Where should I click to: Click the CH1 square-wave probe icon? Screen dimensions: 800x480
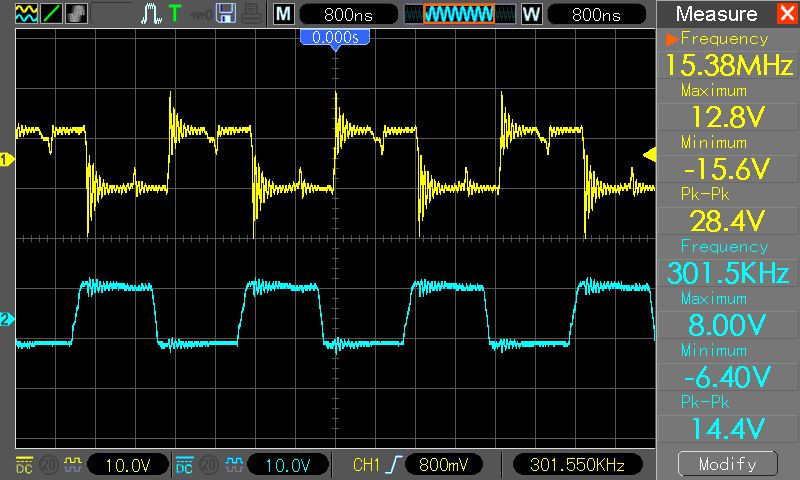point(73,465)
